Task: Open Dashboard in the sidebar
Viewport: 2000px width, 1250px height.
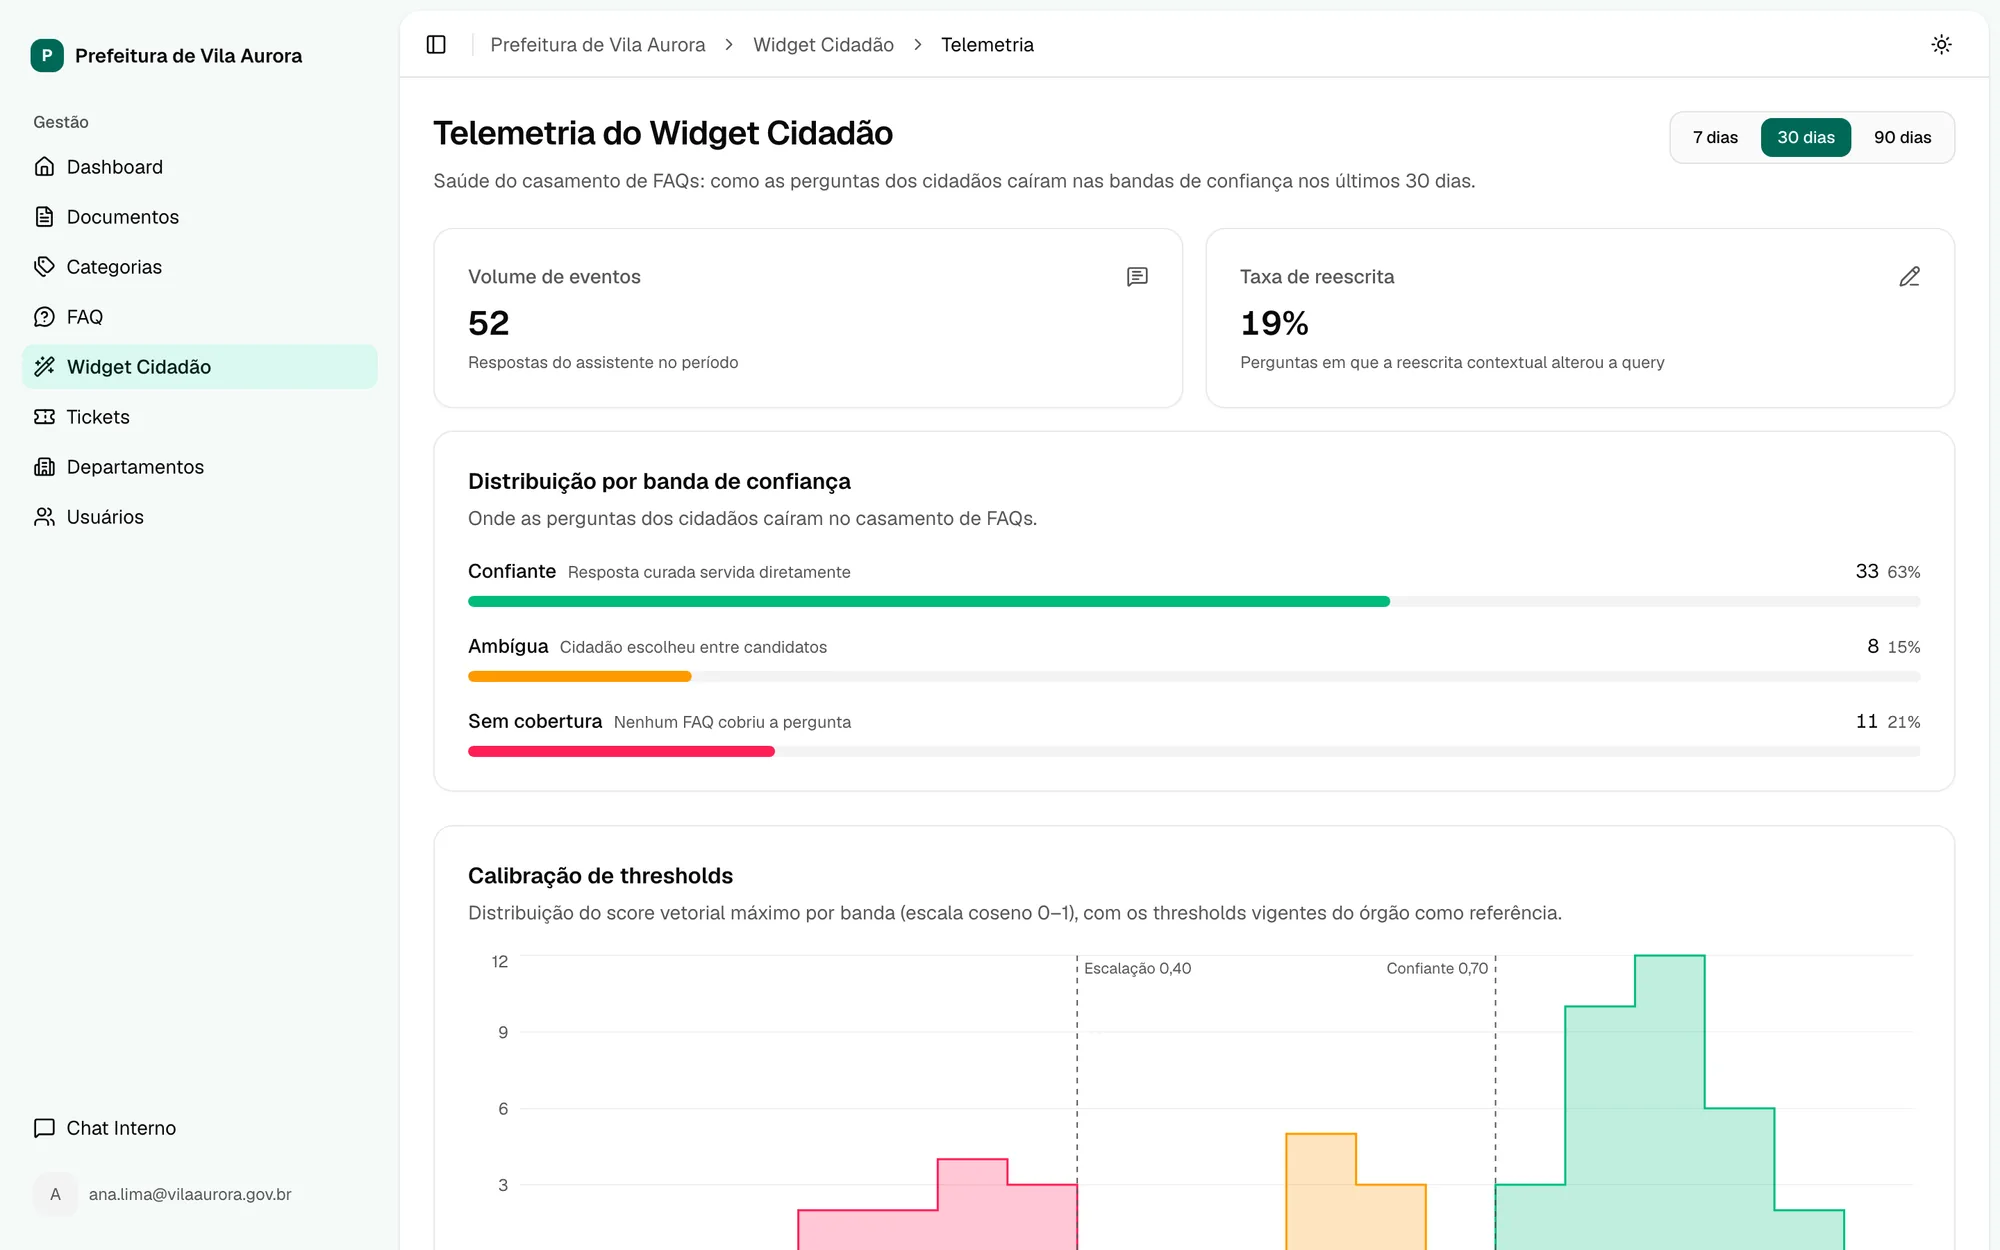Action: (x=200, y=167)
